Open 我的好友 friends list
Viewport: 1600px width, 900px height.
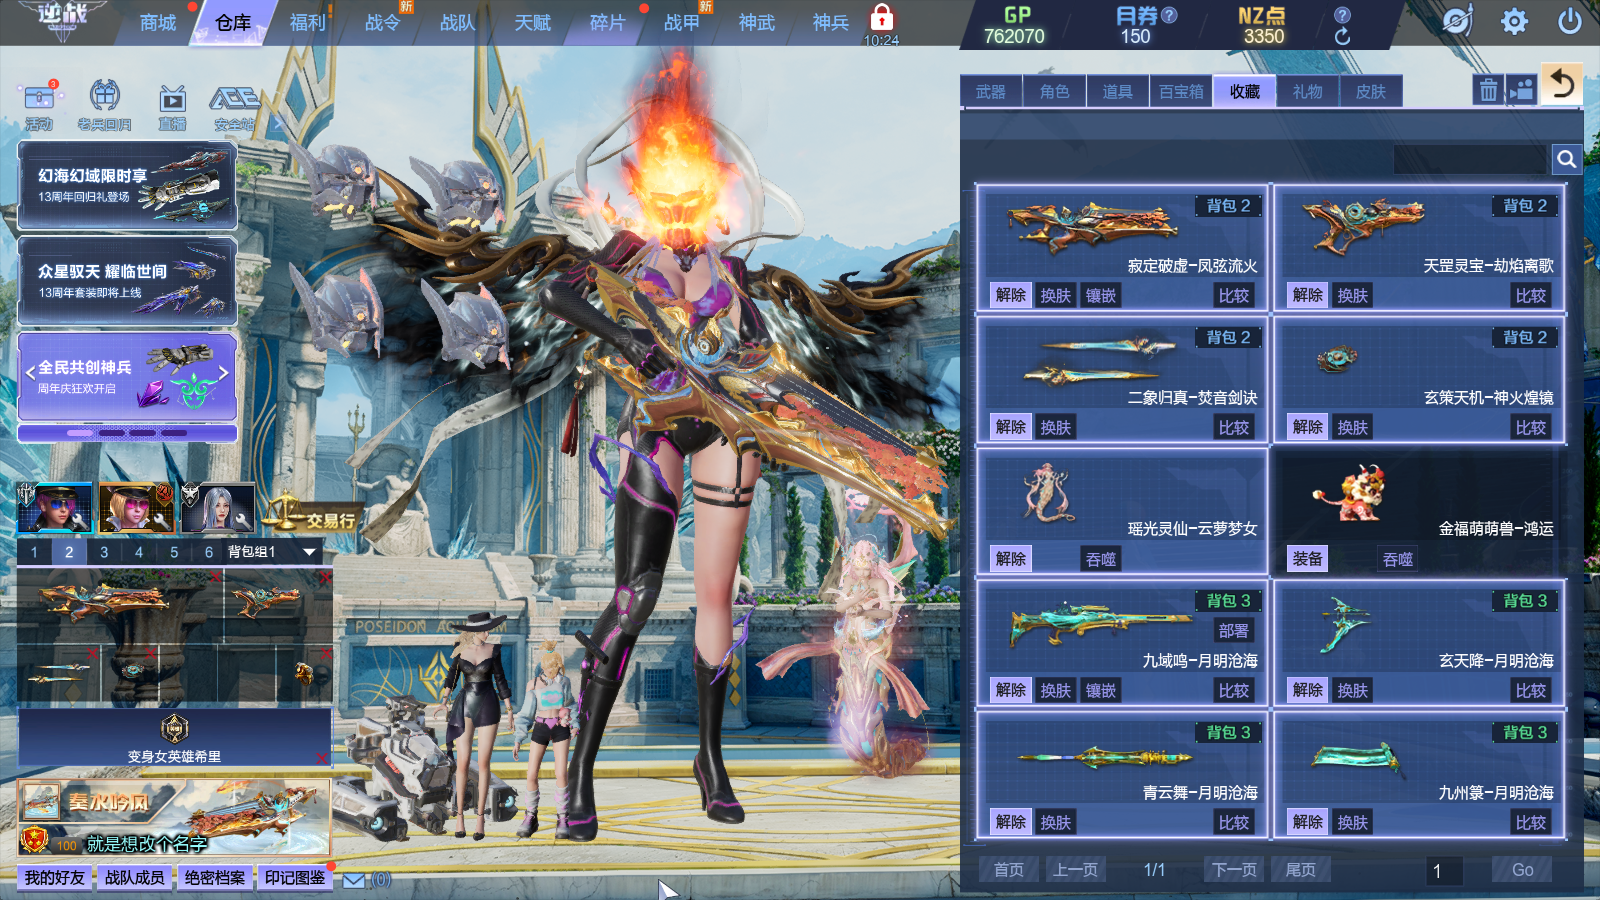coord(55,878)
